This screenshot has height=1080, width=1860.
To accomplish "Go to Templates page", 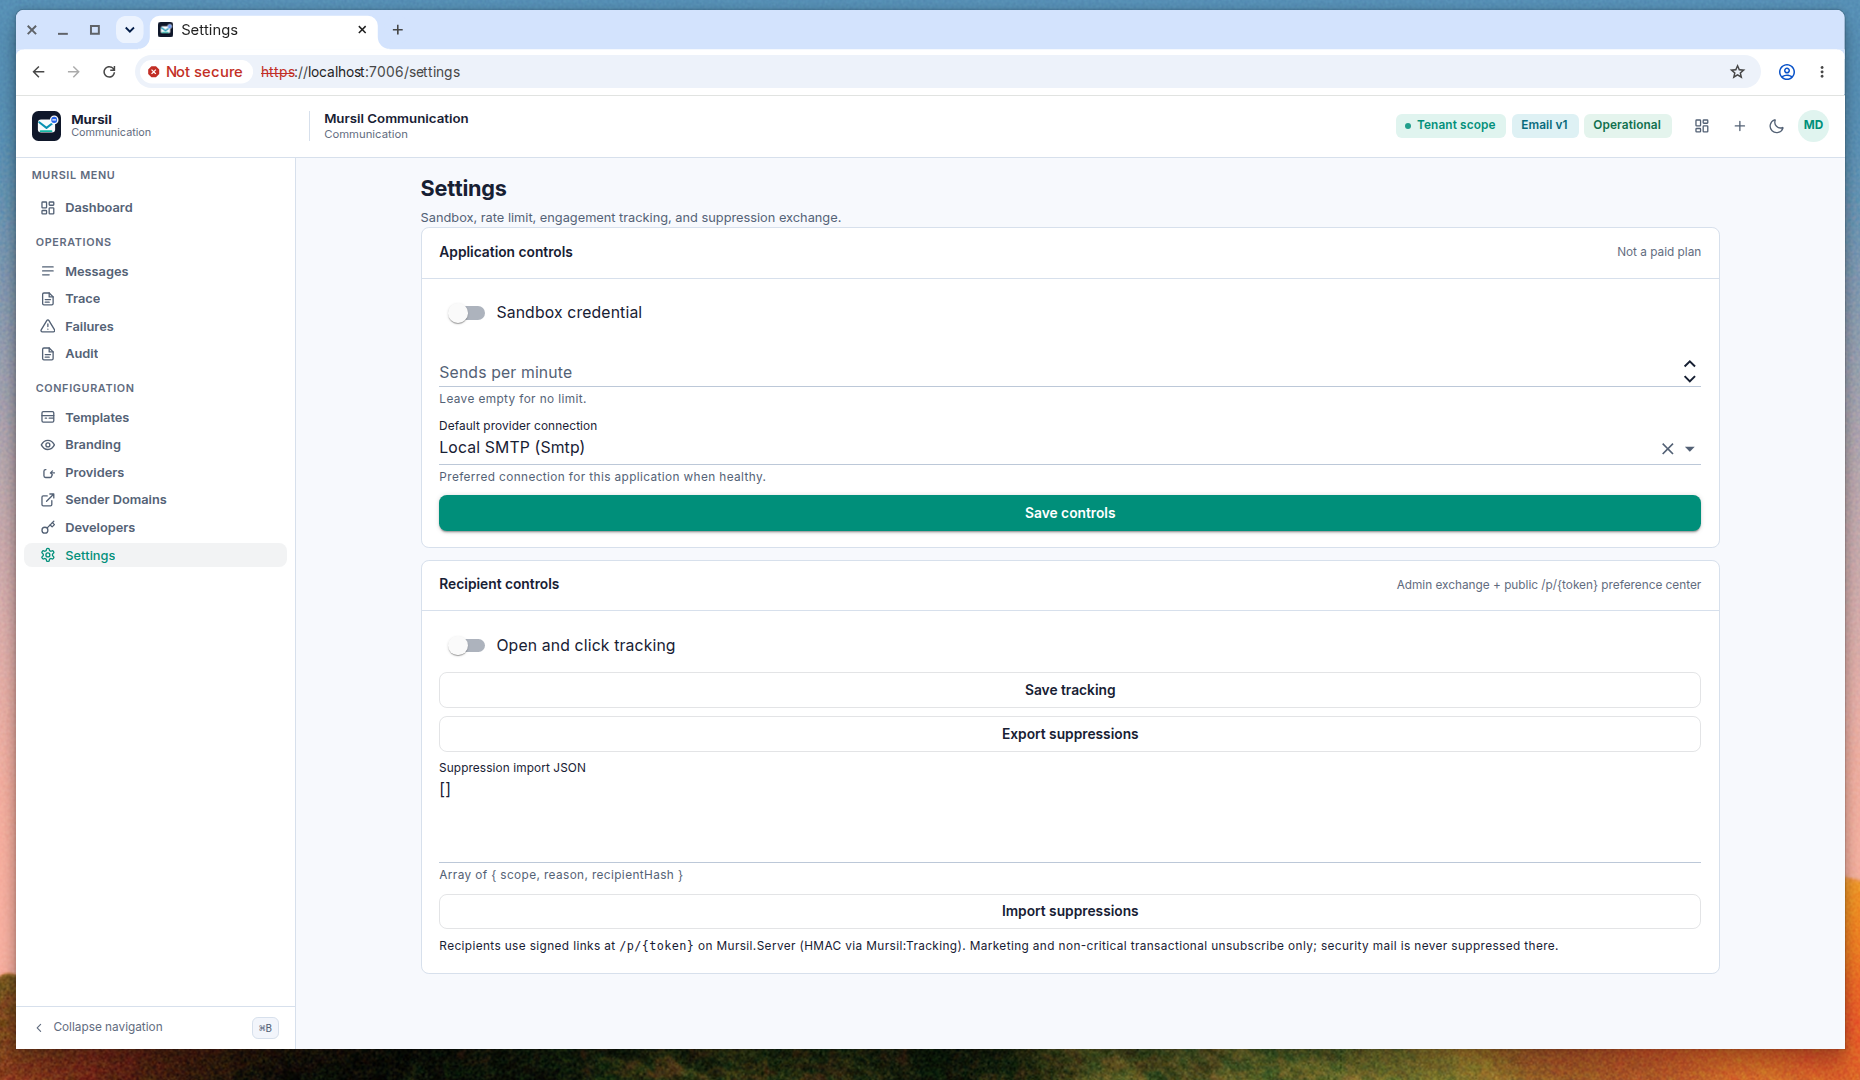I will [155, 418].
